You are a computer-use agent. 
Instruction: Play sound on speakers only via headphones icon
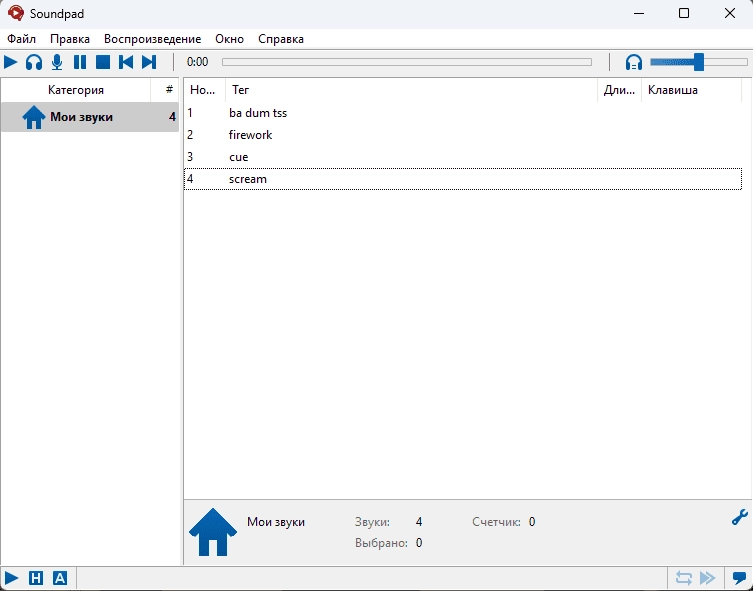pos(34,62)
